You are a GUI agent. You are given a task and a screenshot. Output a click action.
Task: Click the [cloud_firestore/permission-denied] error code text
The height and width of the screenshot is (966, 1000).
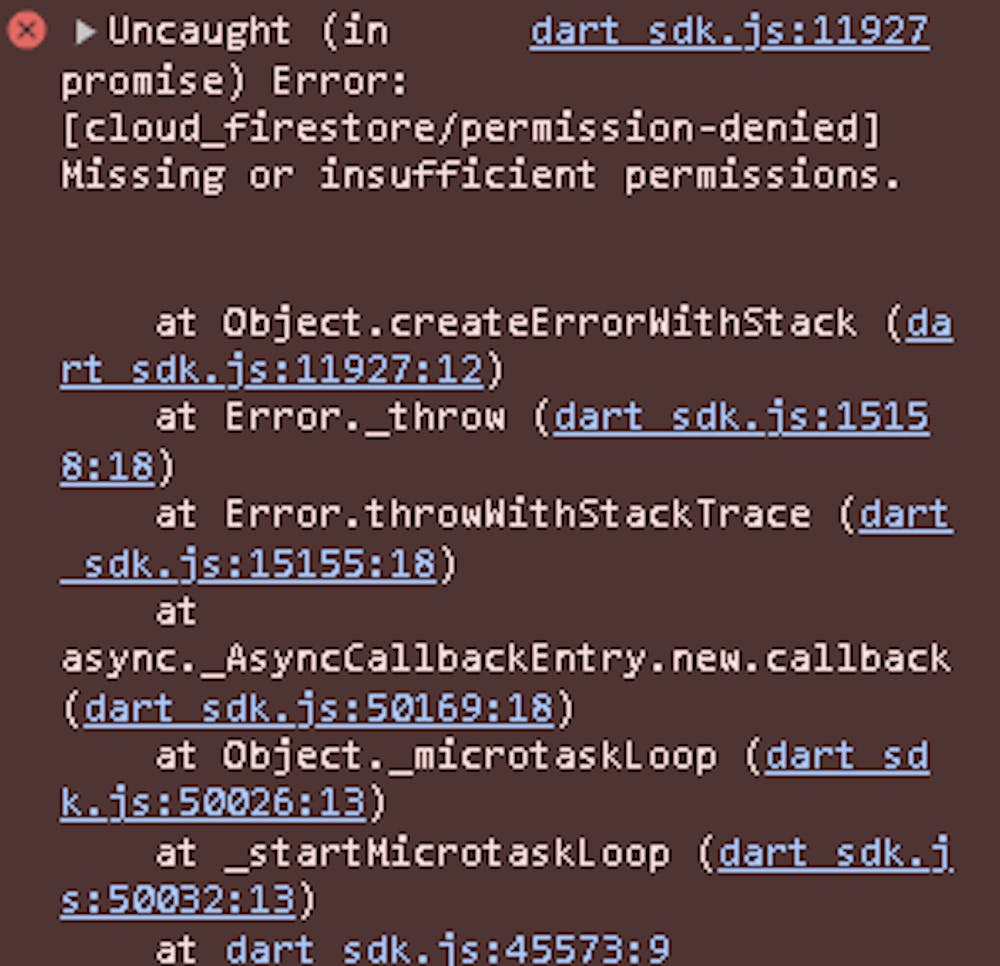(472, 128)
